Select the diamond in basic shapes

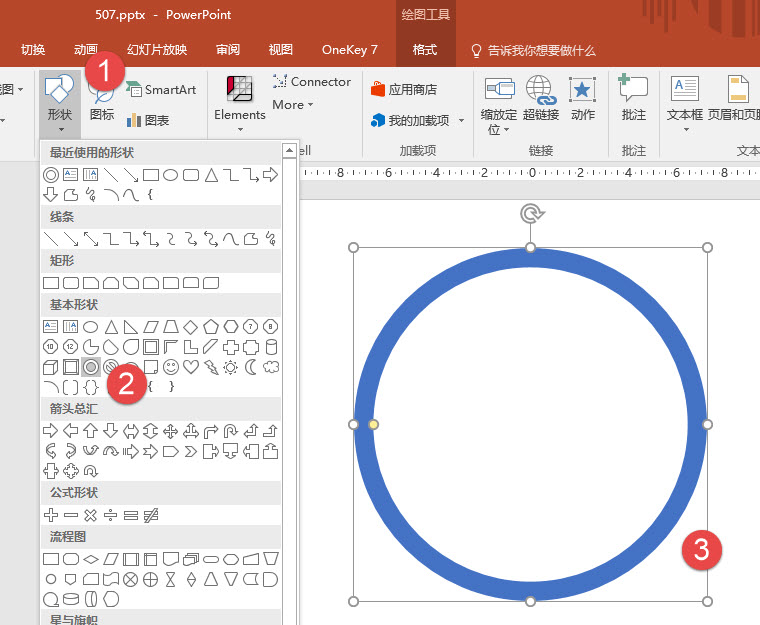point(190,327)
